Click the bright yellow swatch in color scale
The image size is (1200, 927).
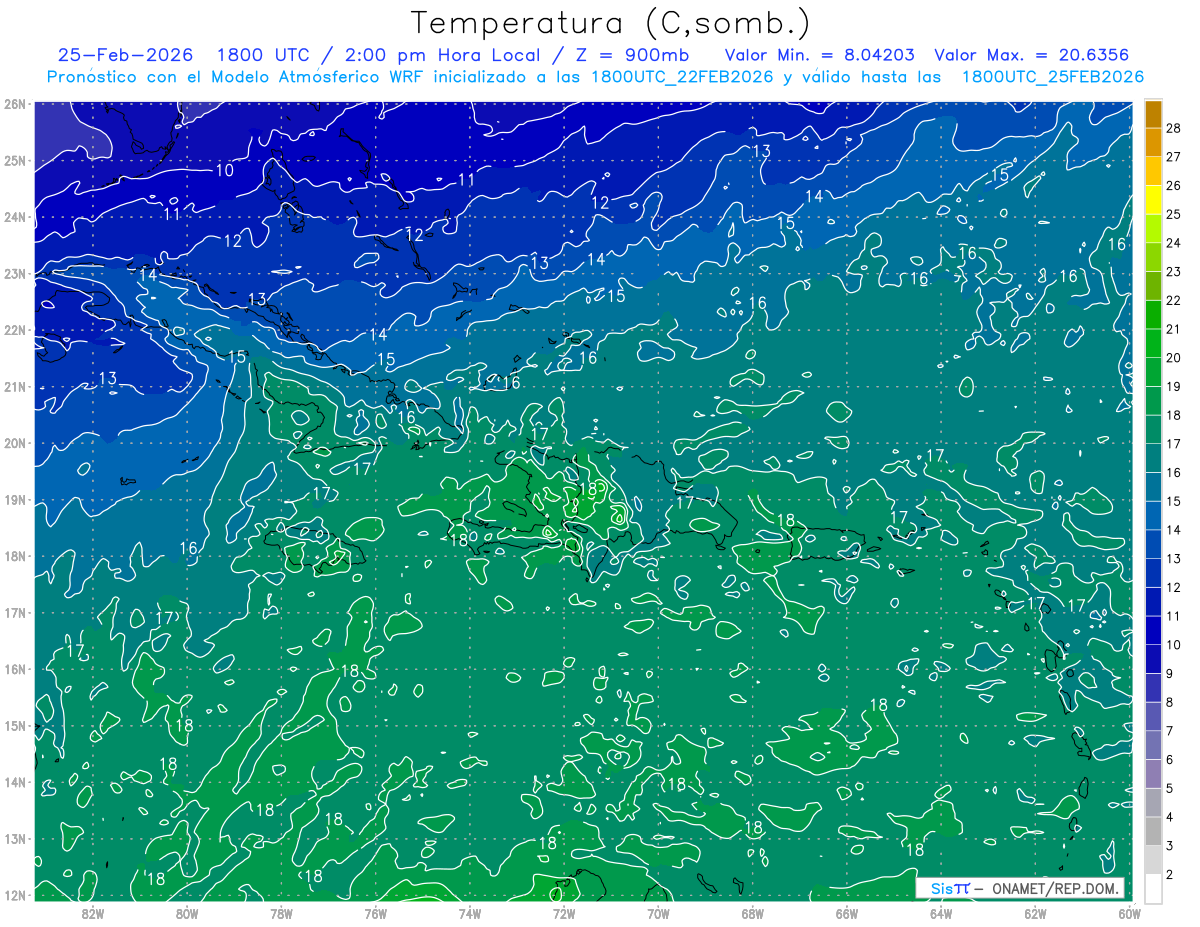point(1153,200)
